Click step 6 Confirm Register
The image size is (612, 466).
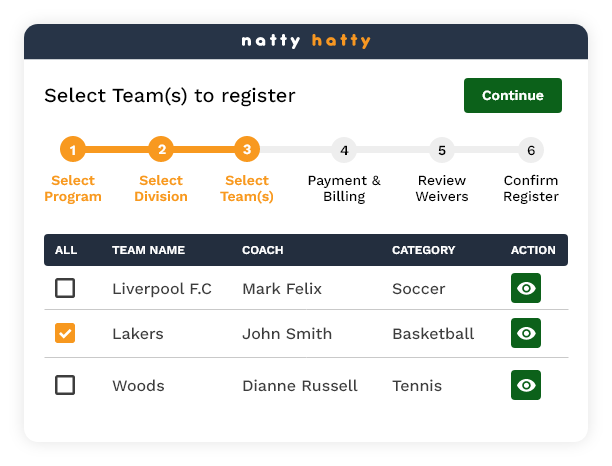pos(531,150)
